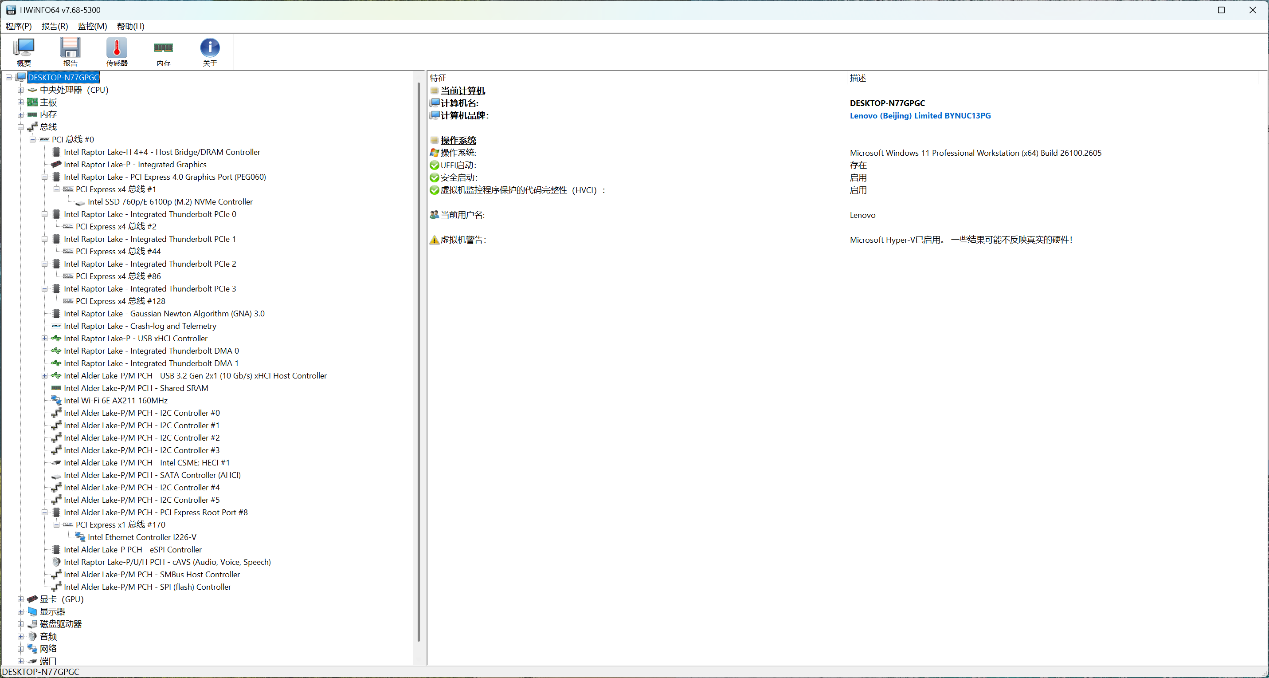The width and height of the screenshot is (1269, 678).
Task: Expand the 显卡 (GPU) tree node
Action: 20,599
